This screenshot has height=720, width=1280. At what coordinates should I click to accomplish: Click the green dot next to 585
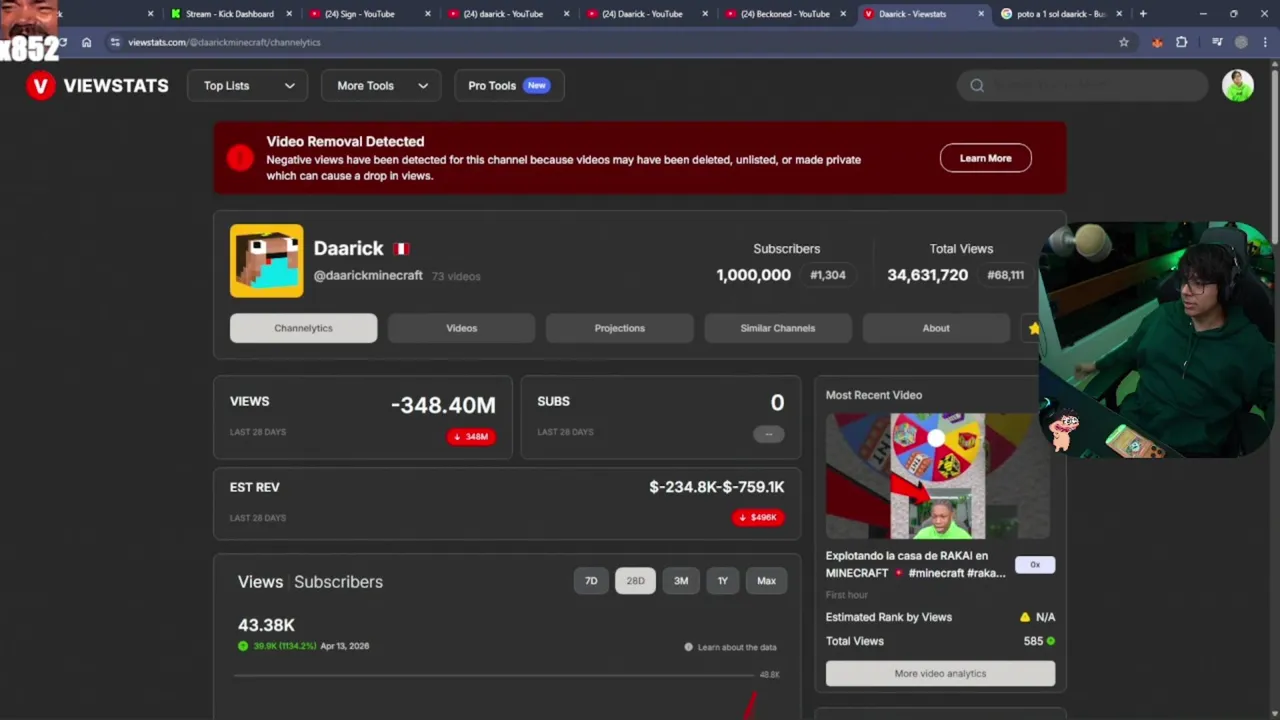(x=1050, y=641)
